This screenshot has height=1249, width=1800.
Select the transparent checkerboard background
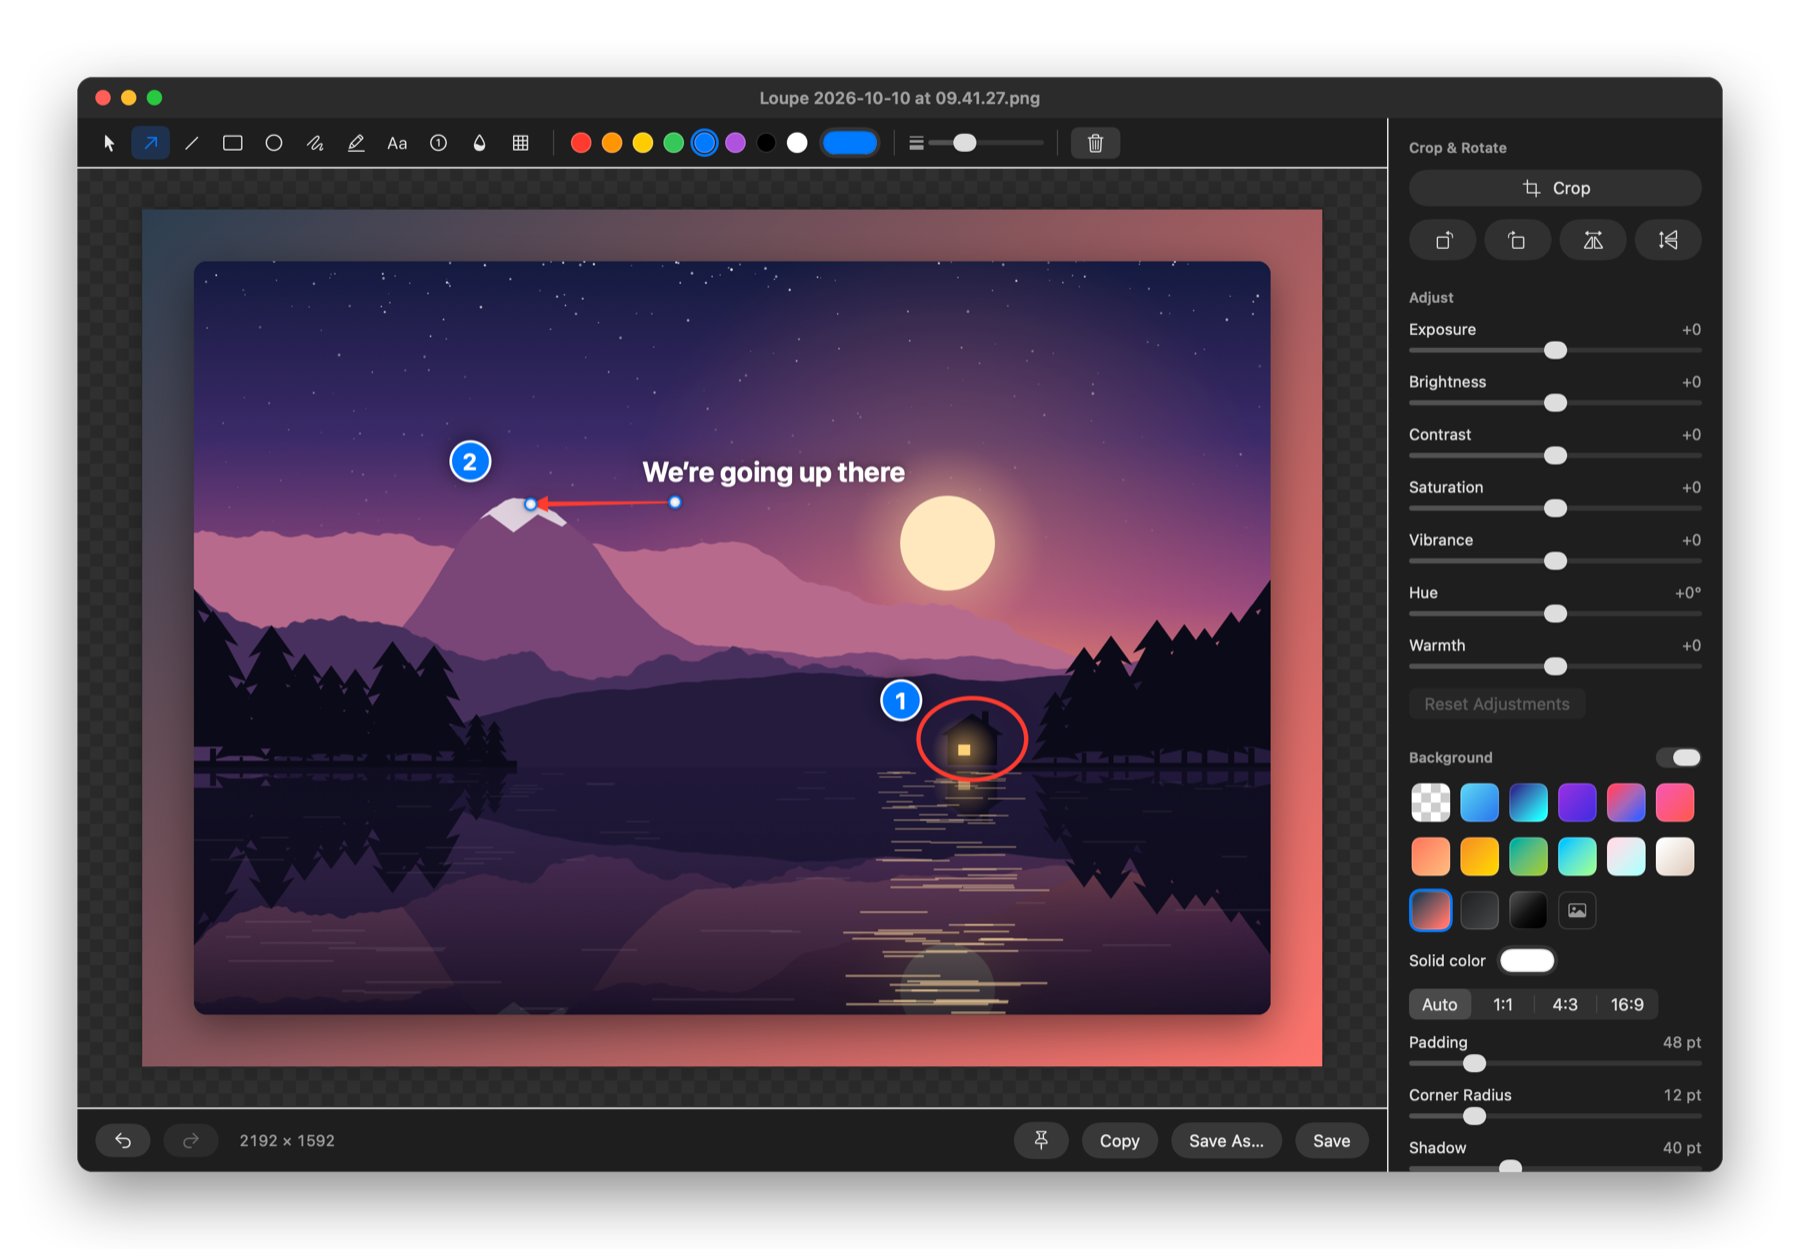click(x=1430, y=802)
